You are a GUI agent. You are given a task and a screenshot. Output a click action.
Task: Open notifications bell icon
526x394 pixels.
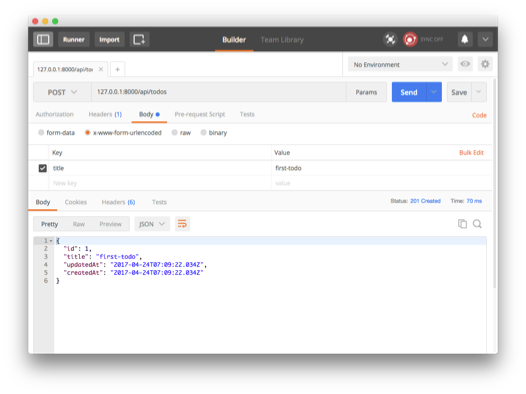tap(465, 39)
